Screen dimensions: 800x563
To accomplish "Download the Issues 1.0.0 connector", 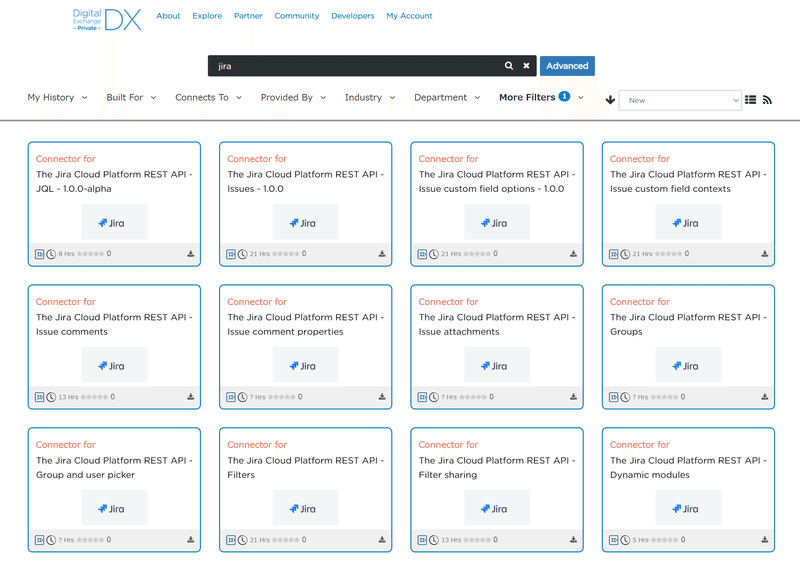I will pyautogui.click(x=382, y=254).
